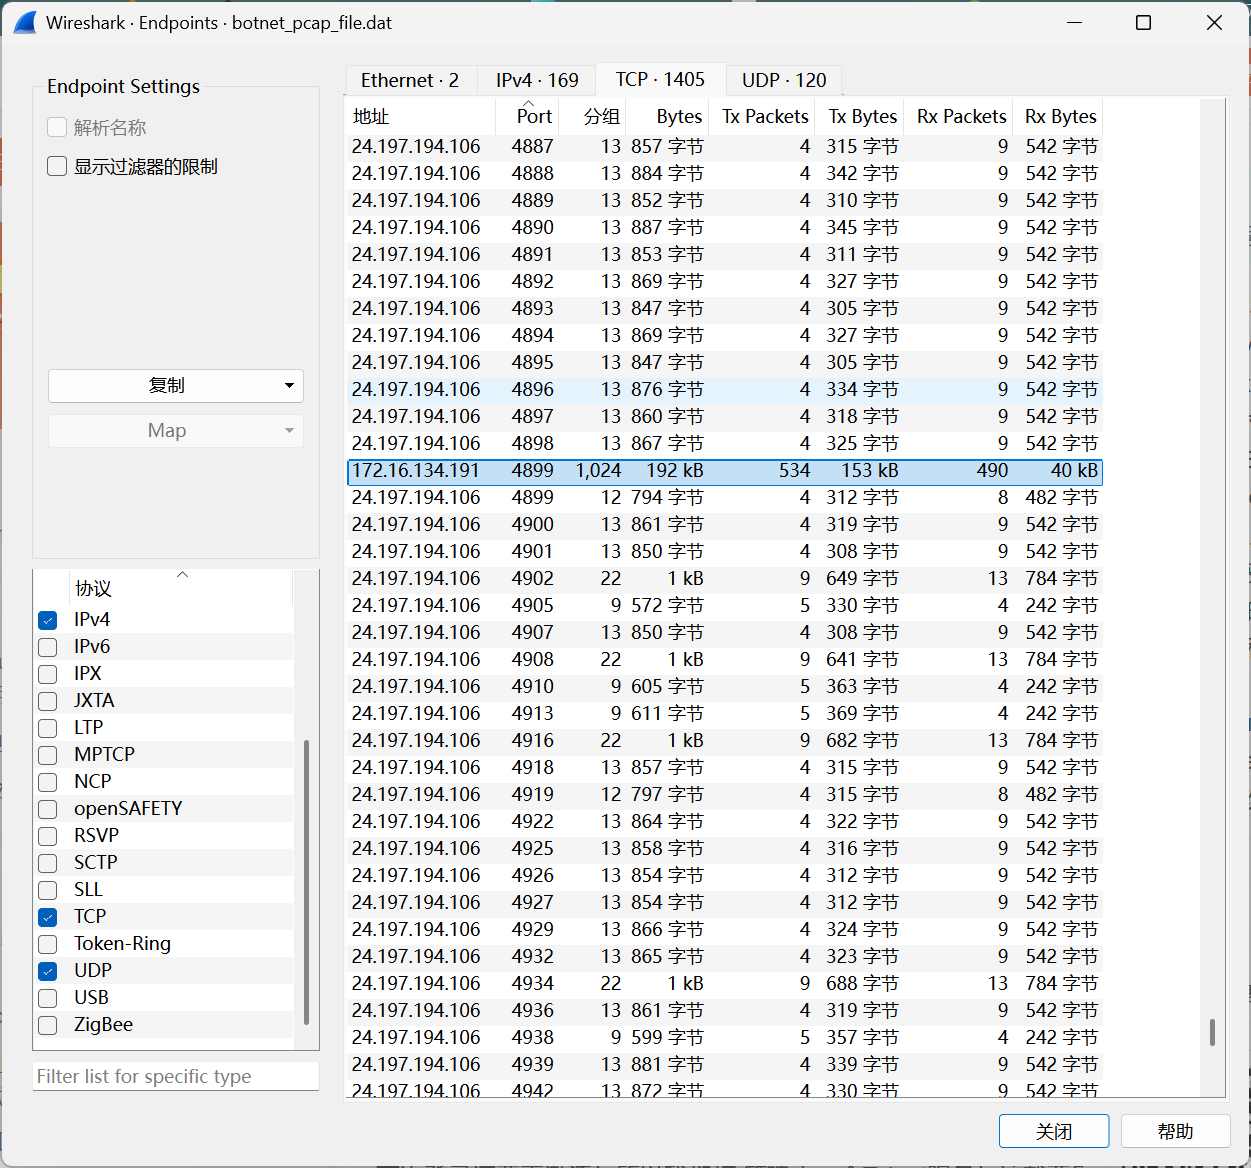The image size is (1251, 1168).
Task: Select the row with port 4908
Action: pyautogui.click(x=725, y=660)
